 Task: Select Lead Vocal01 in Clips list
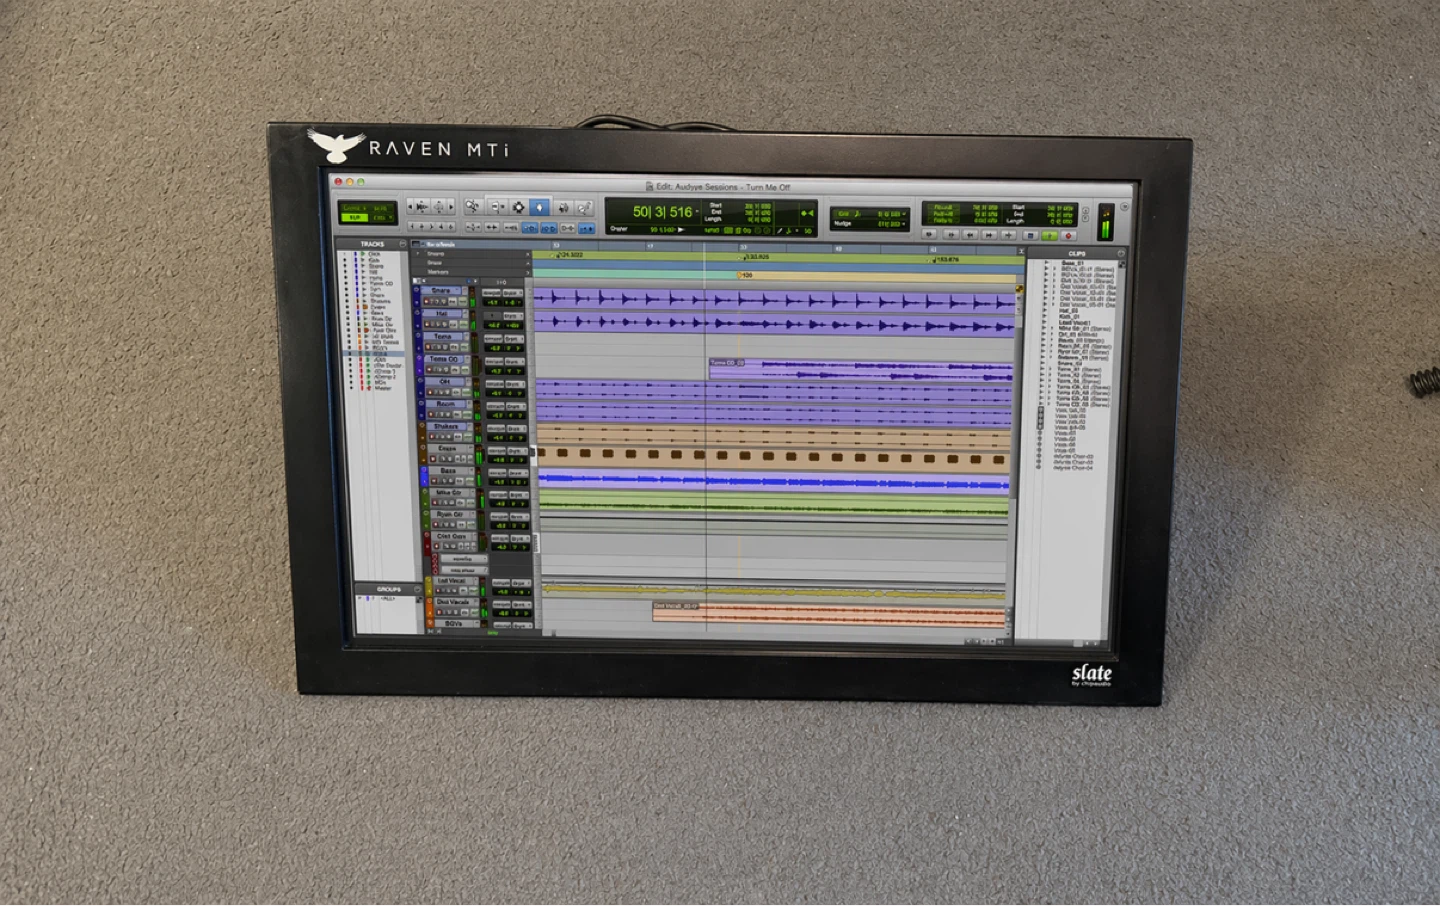1074,323
